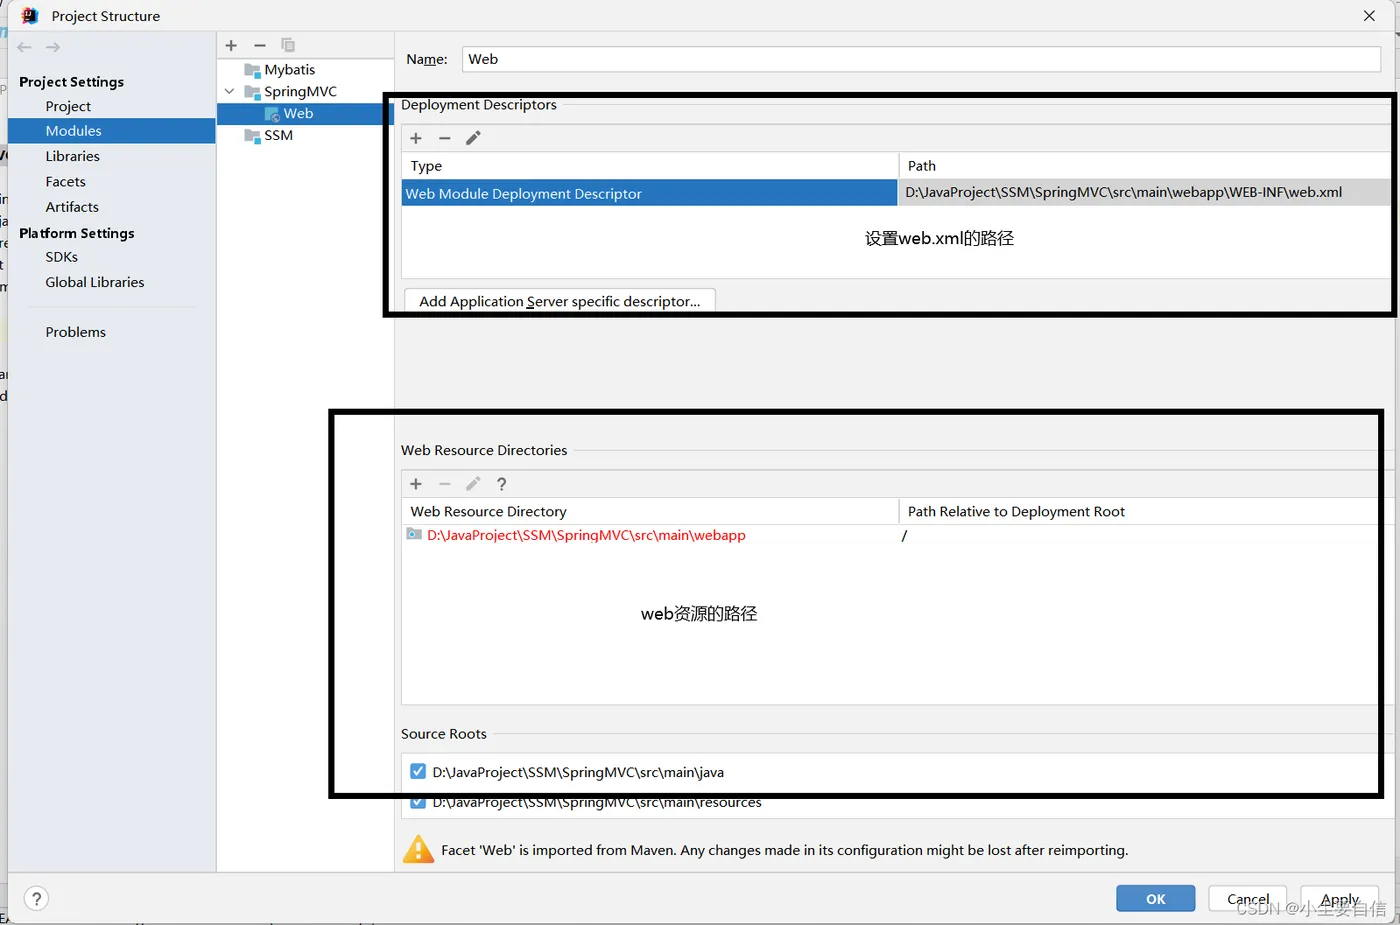Screen dimensions: 1400x925
Task: Click the Type column header
Action: [650, 166]
